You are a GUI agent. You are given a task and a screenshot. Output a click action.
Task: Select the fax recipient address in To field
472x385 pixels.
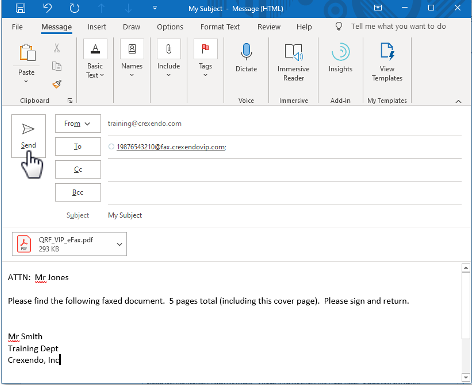click(171, 147)
